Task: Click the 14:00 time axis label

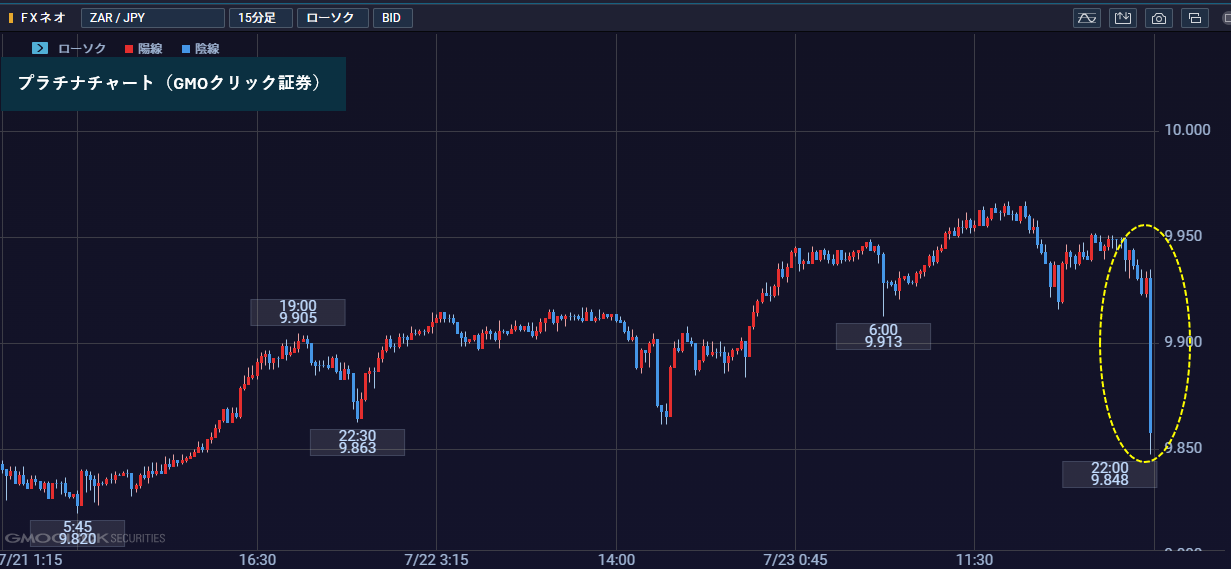Action: 617,560
